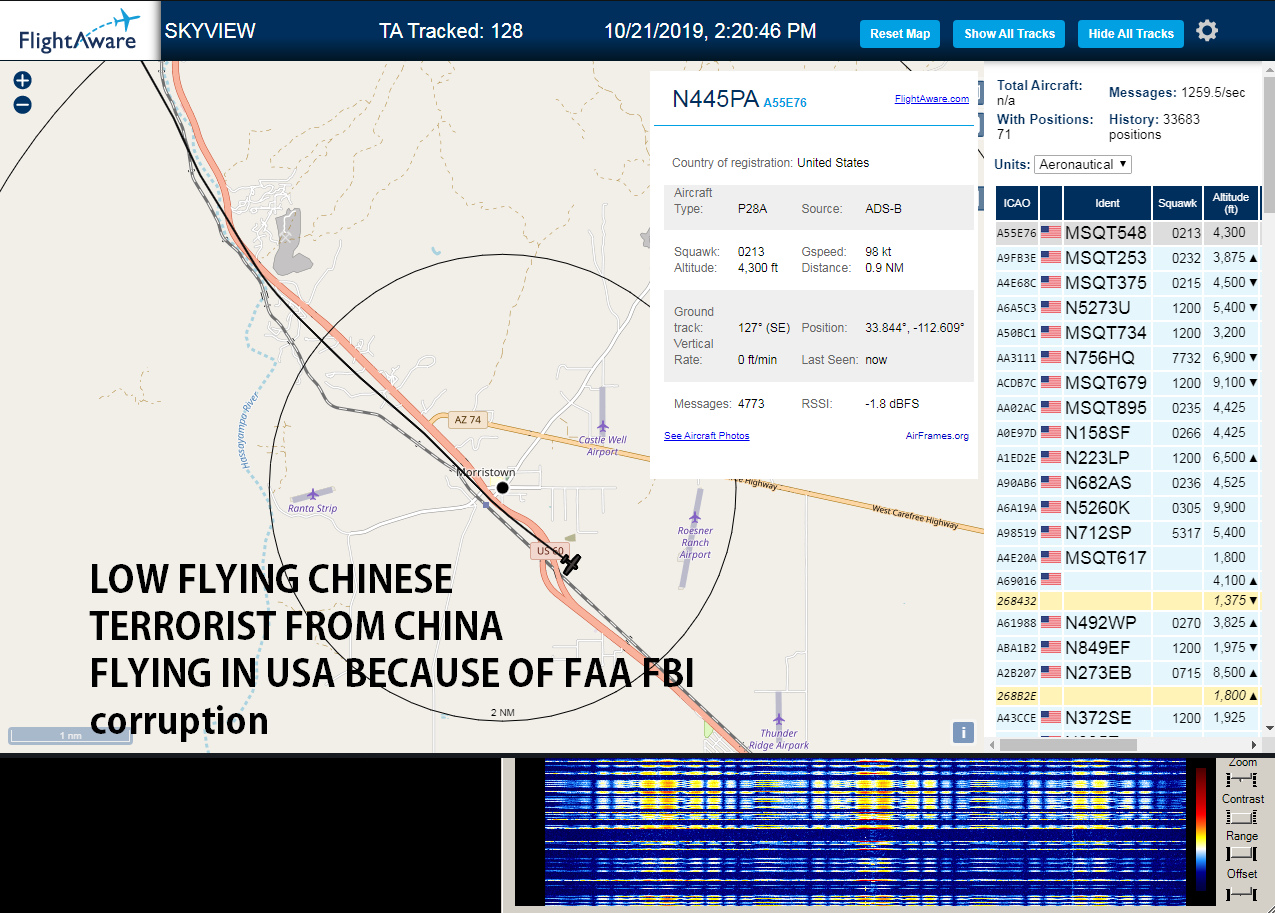This screenshot has width=1275, height=913.
Task: Click the Castle Well Airport icon
Action: pyautogui.click(x=603, y=427)
